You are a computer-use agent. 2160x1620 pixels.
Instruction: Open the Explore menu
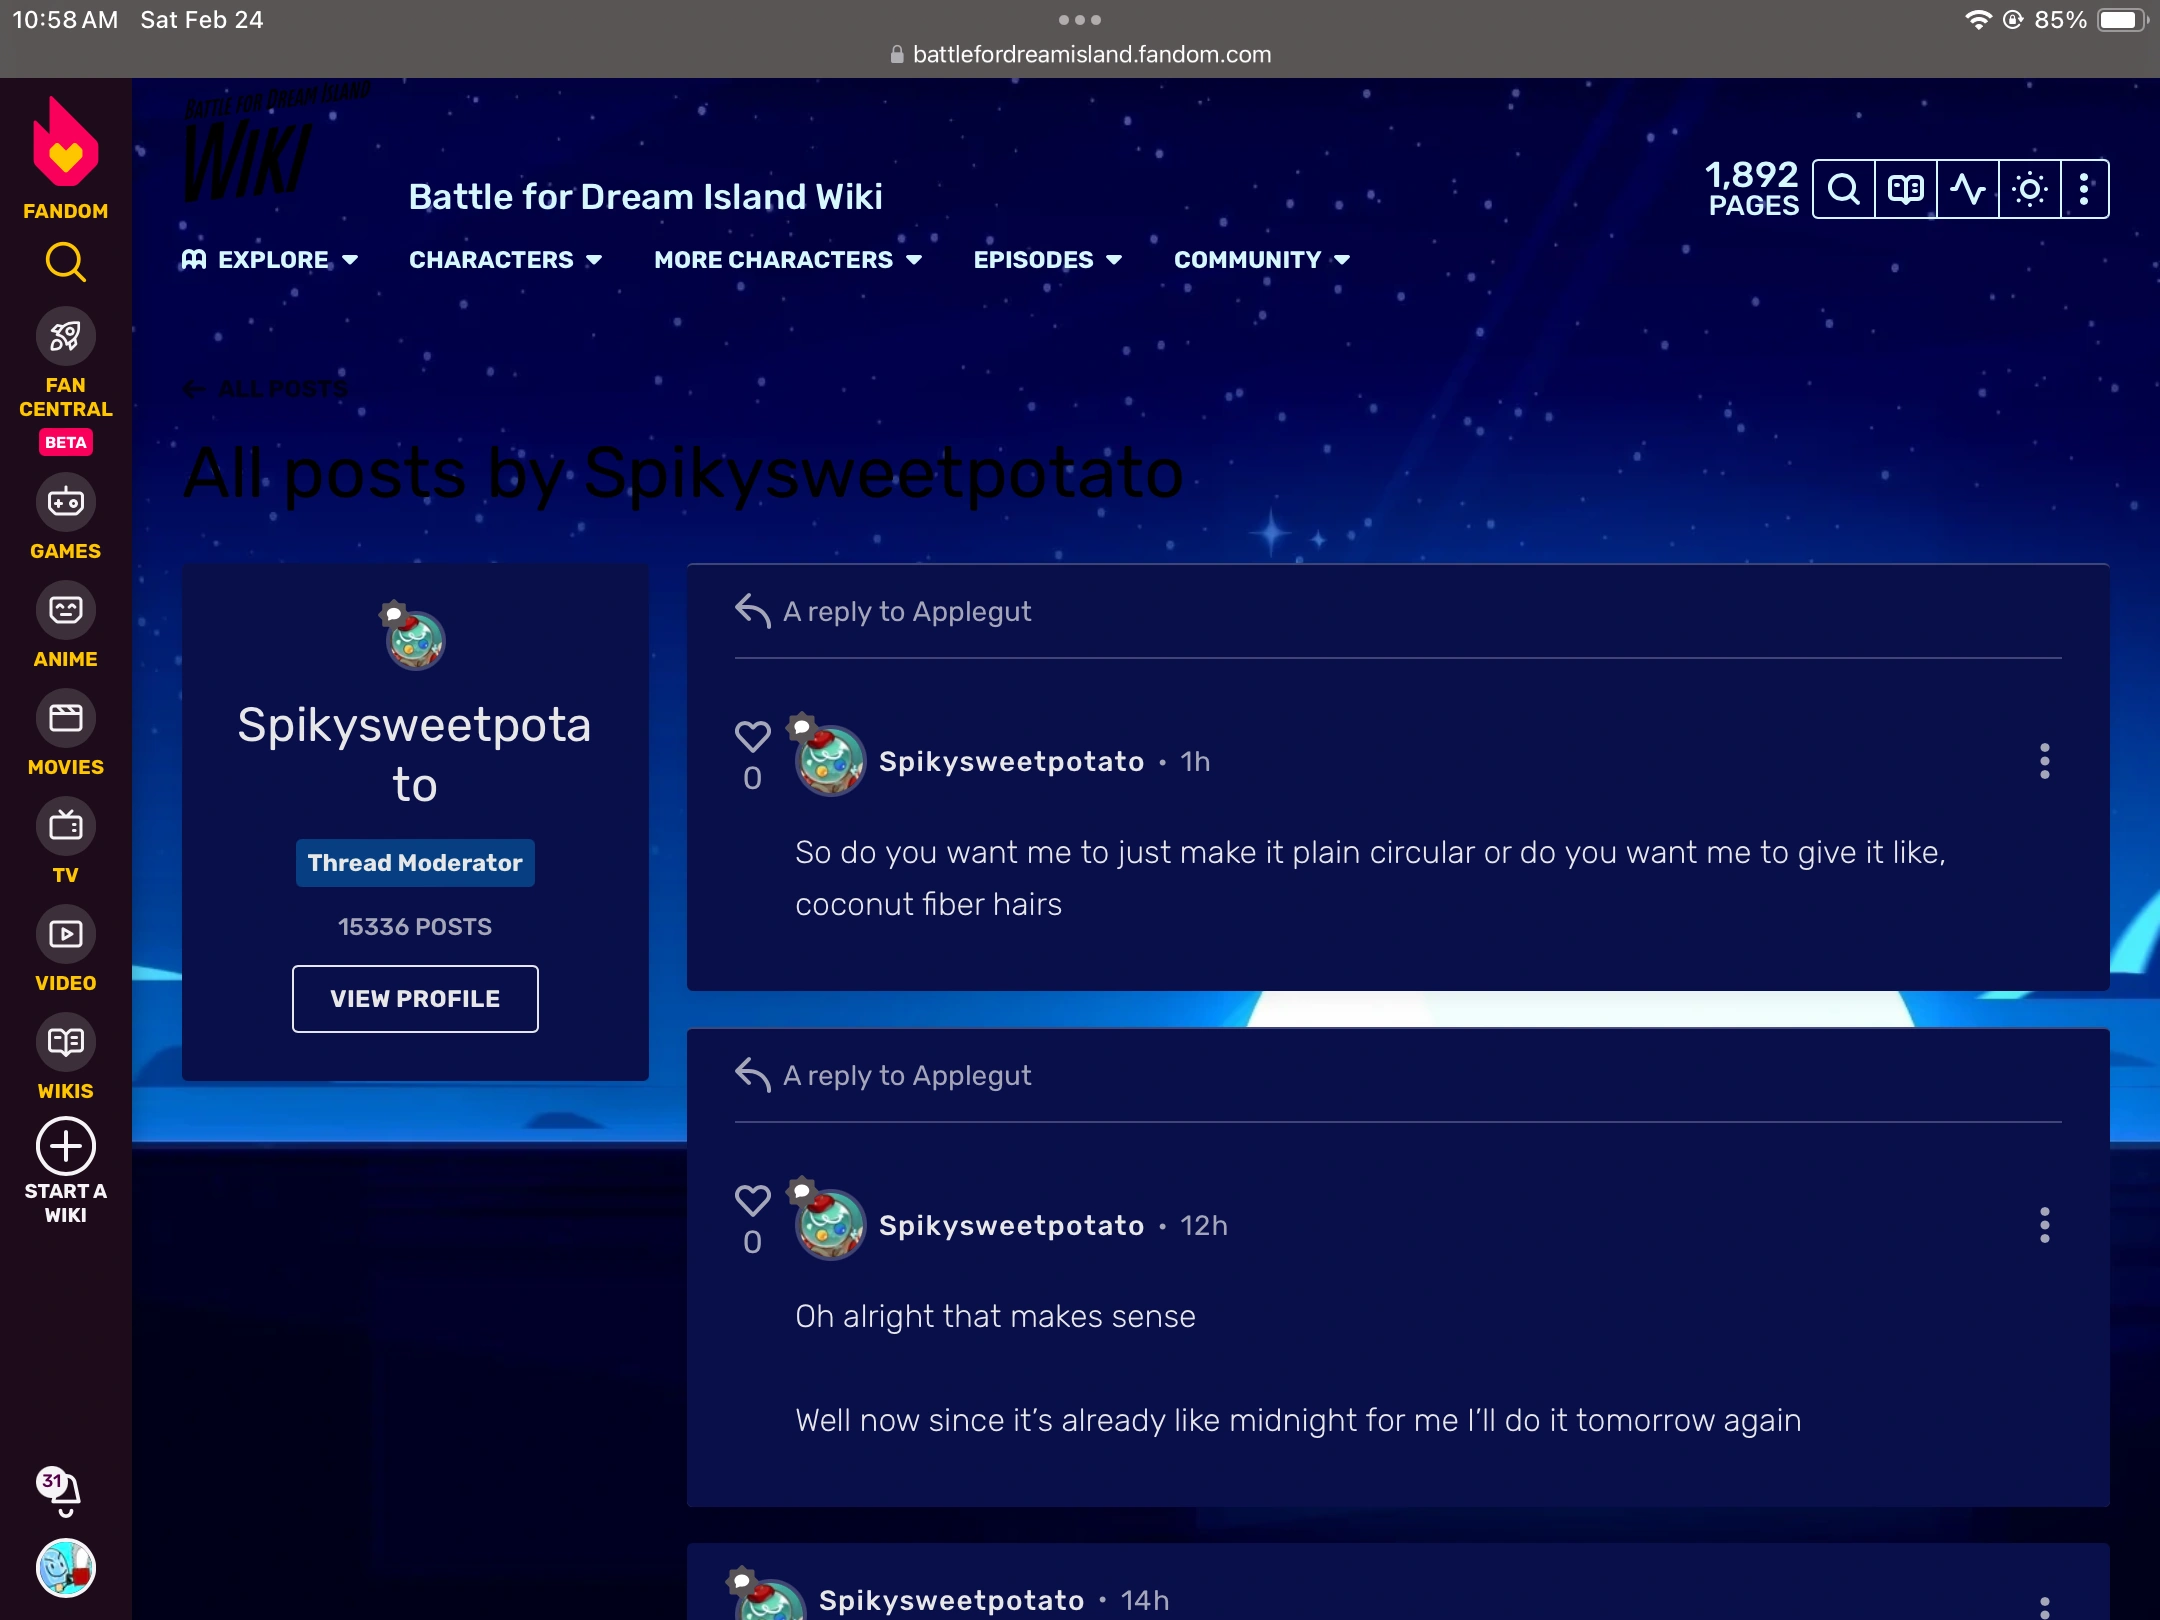click(272, 259)
